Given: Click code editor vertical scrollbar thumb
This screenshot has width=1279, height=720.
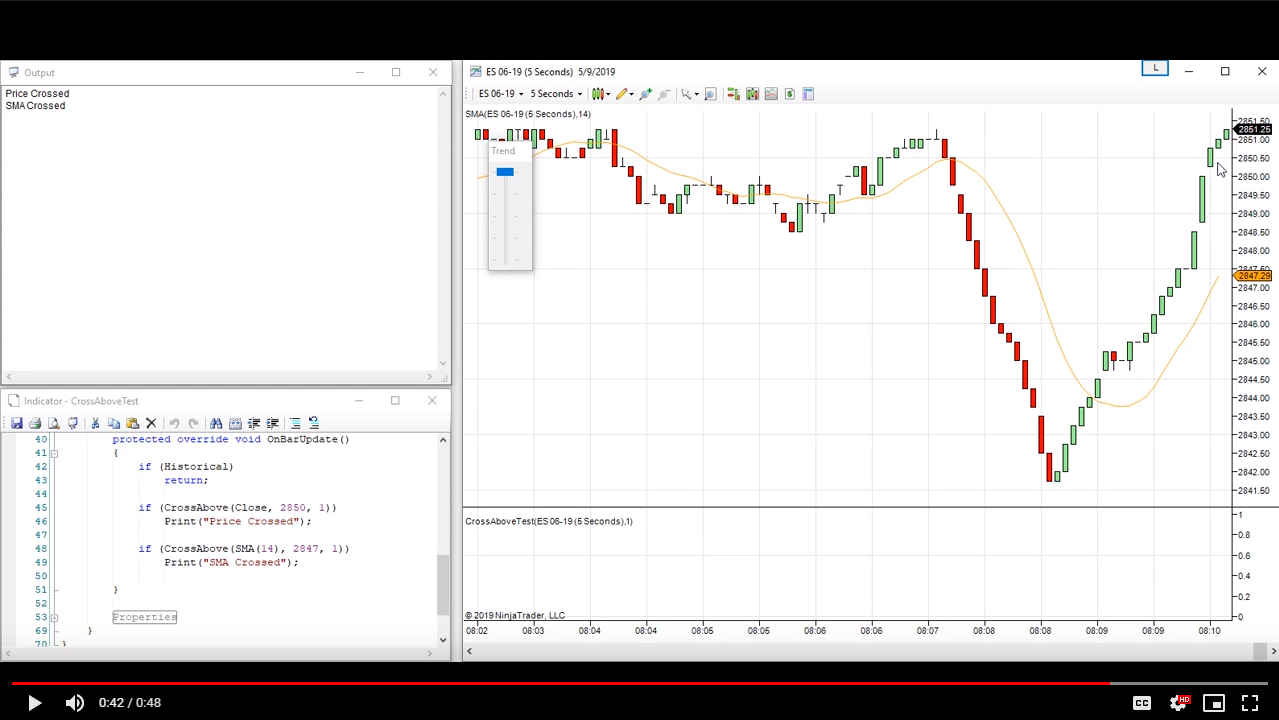Looking at the screenshot, I should (x=443, y=585).
